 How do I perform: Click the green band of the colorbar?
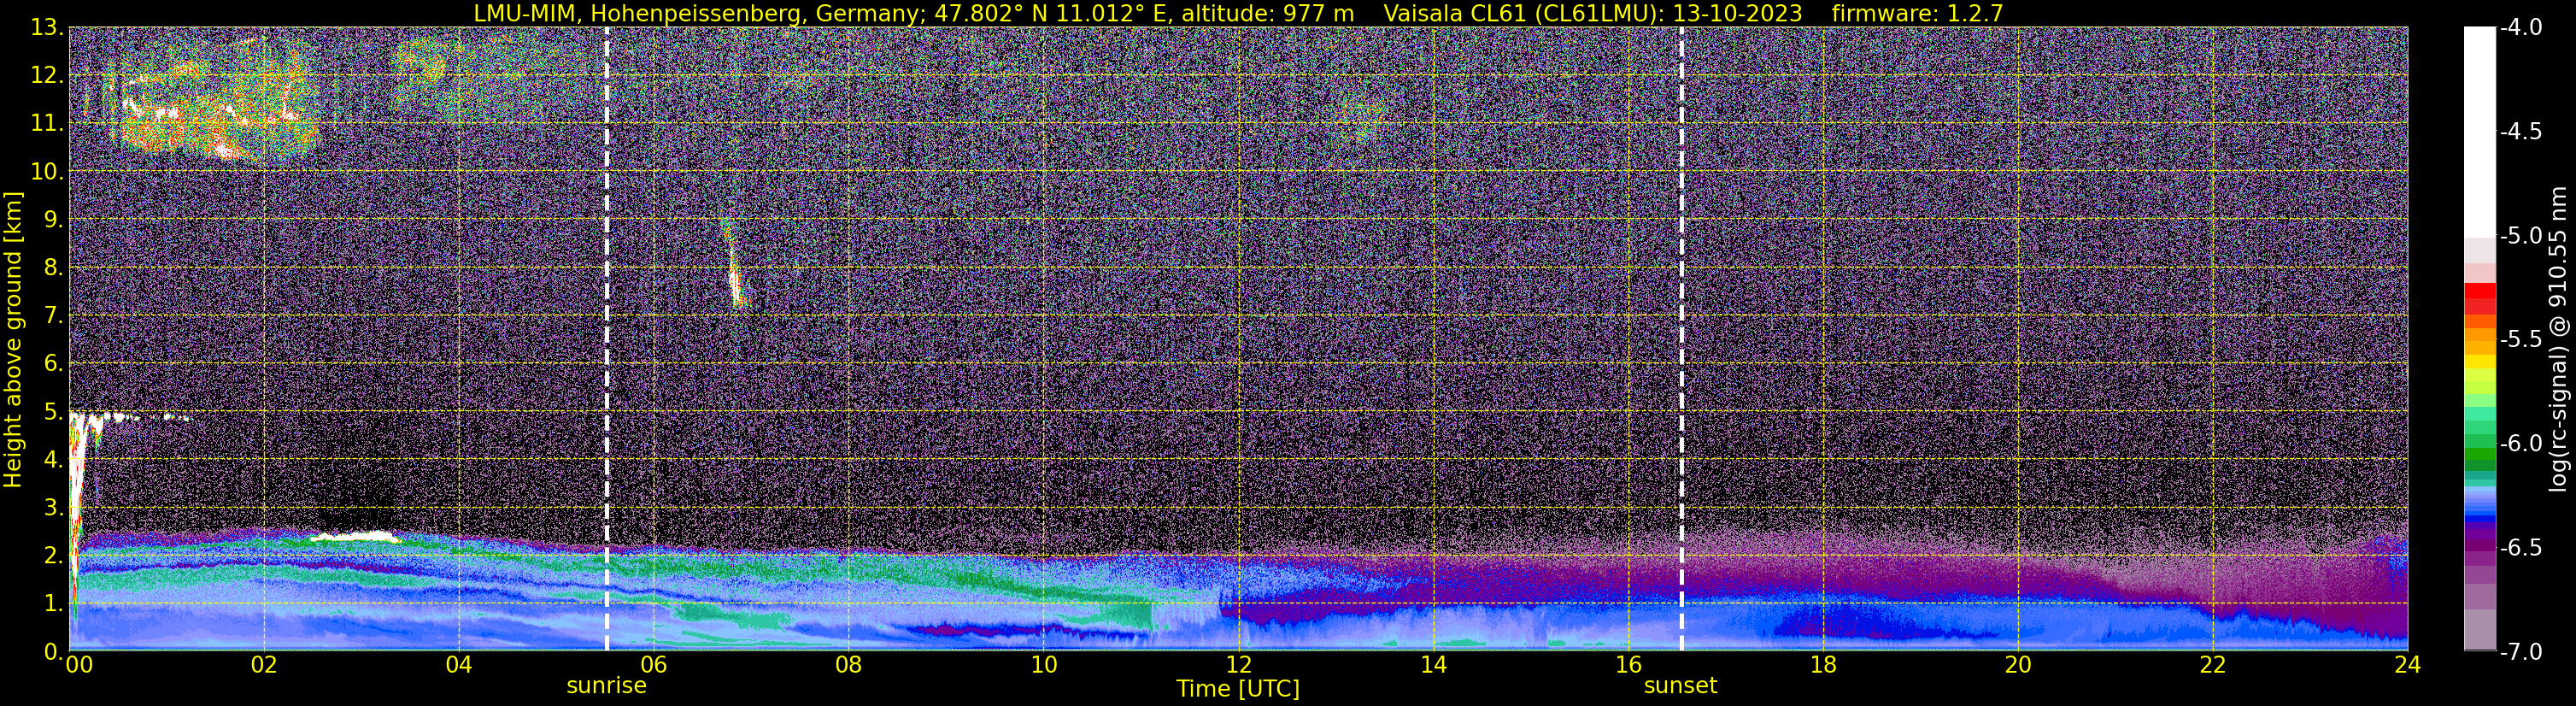(2480, 455)
